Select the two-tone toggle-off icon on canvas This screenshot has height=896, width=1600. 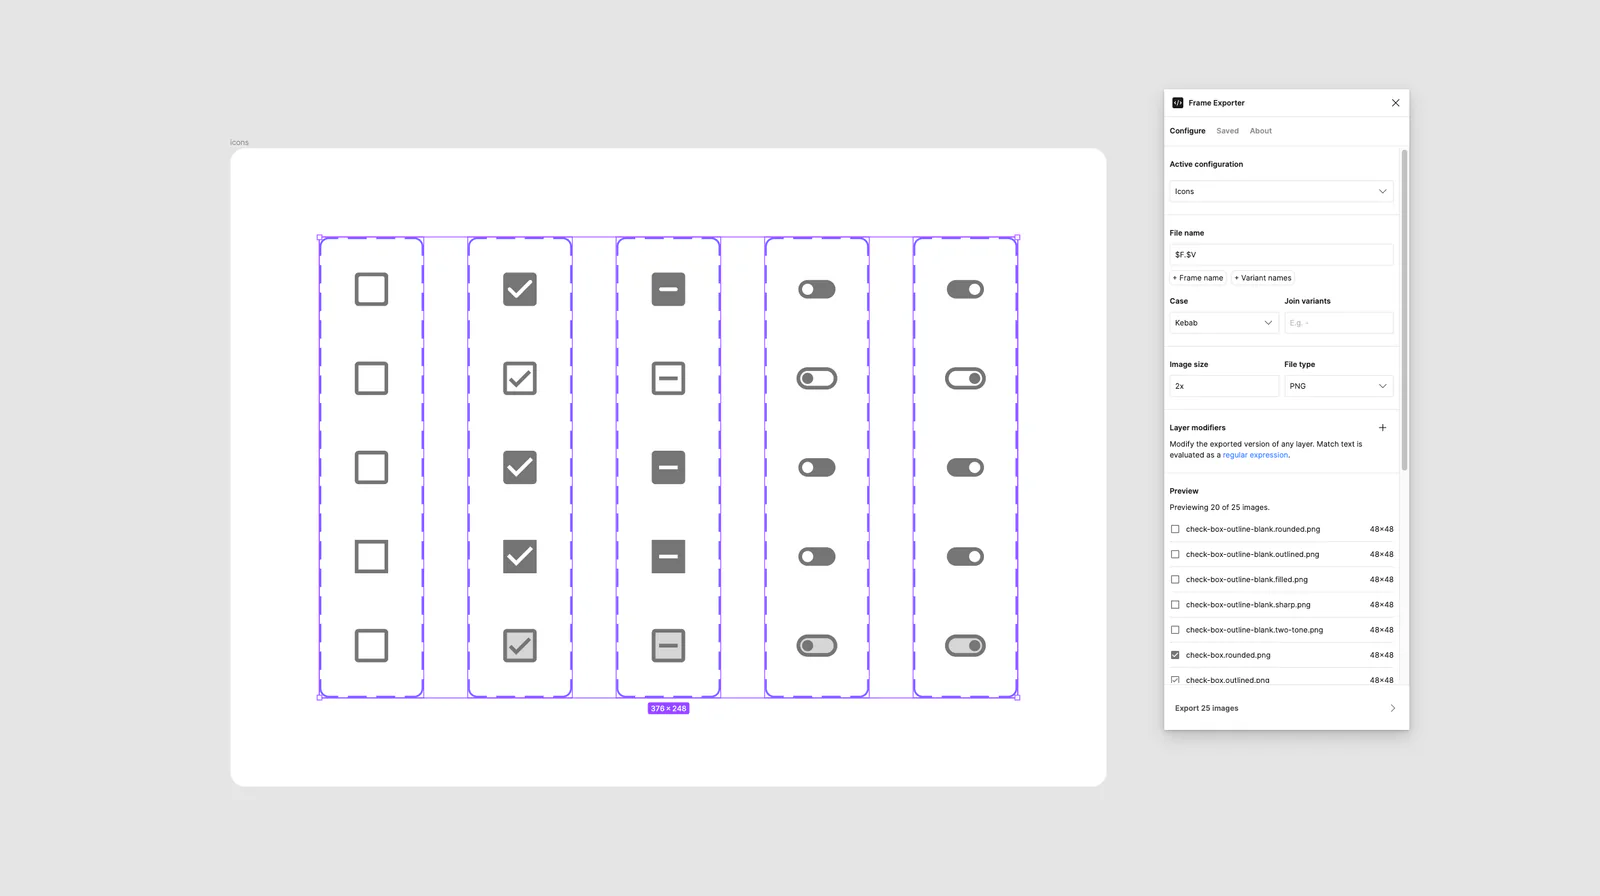coord(817,645)
